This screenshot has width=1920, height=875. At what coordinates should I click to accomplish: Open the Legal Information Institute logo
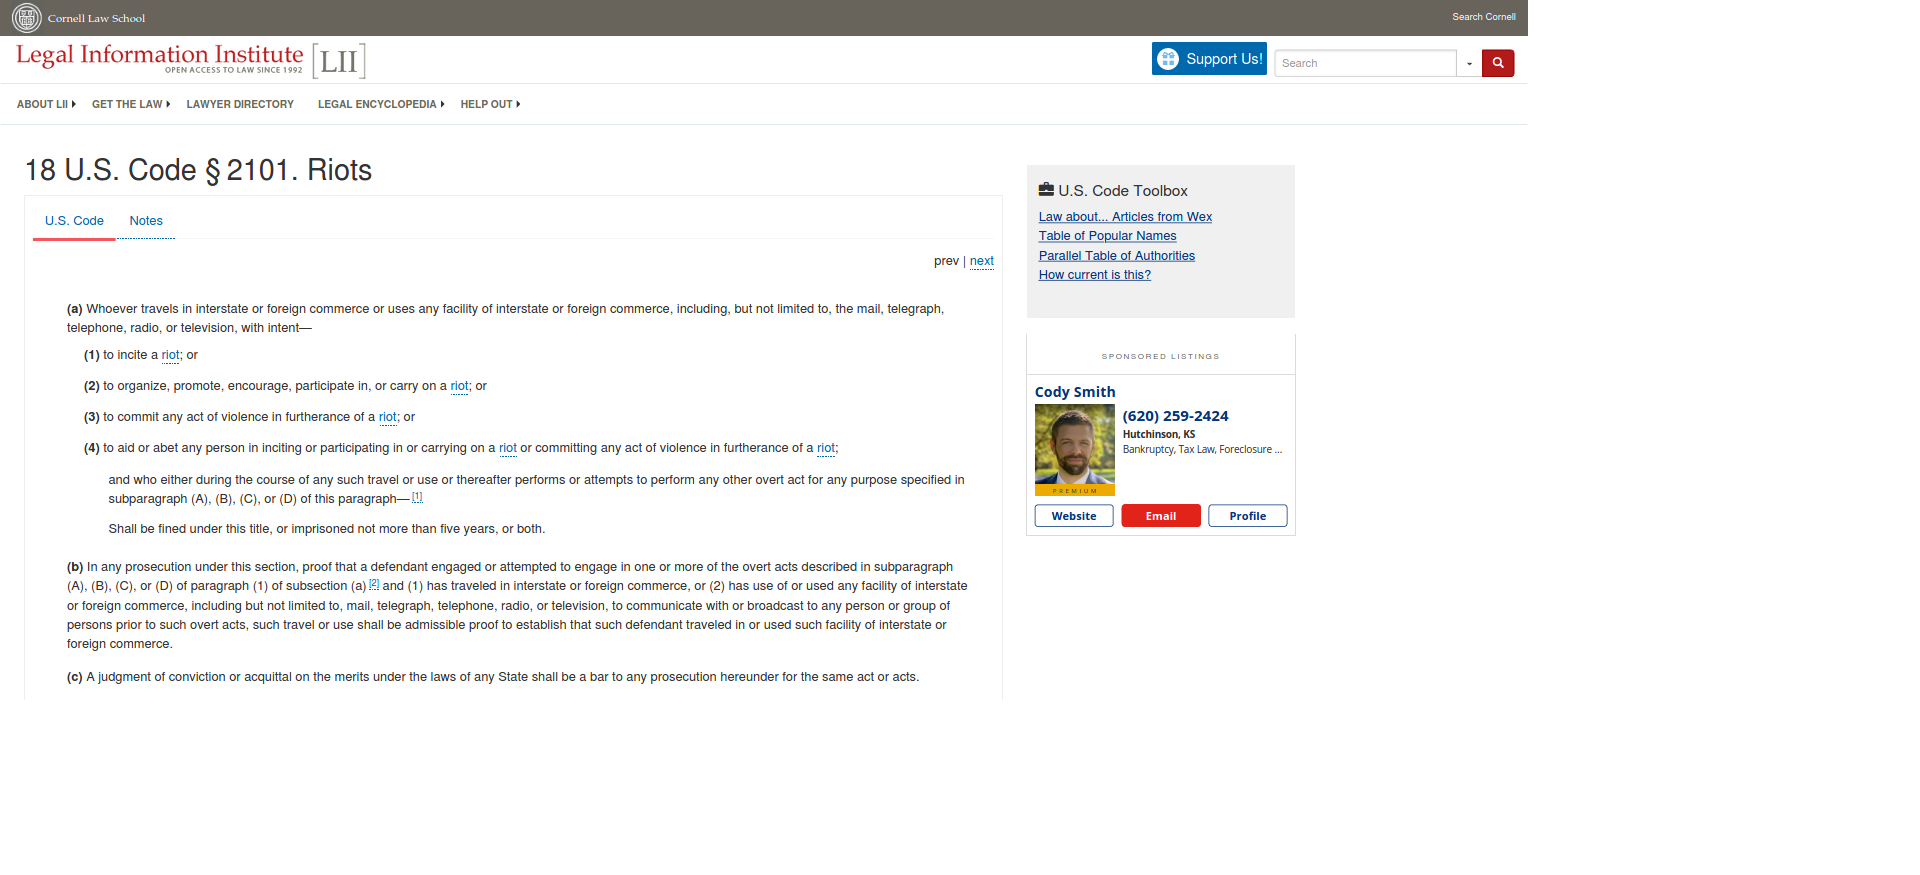point(191,60)
